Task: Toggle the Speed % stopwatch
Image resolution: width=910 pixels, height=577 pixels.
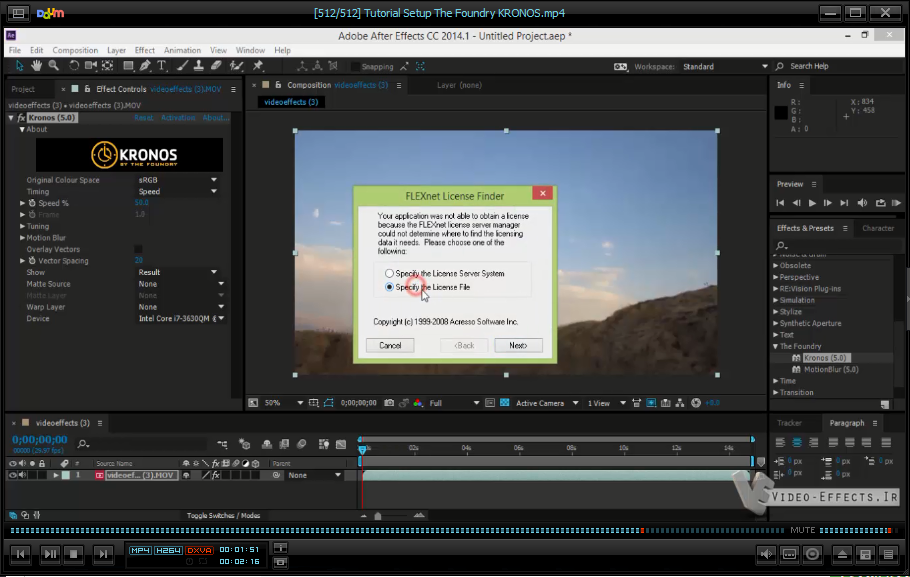Action: (32, 203)
